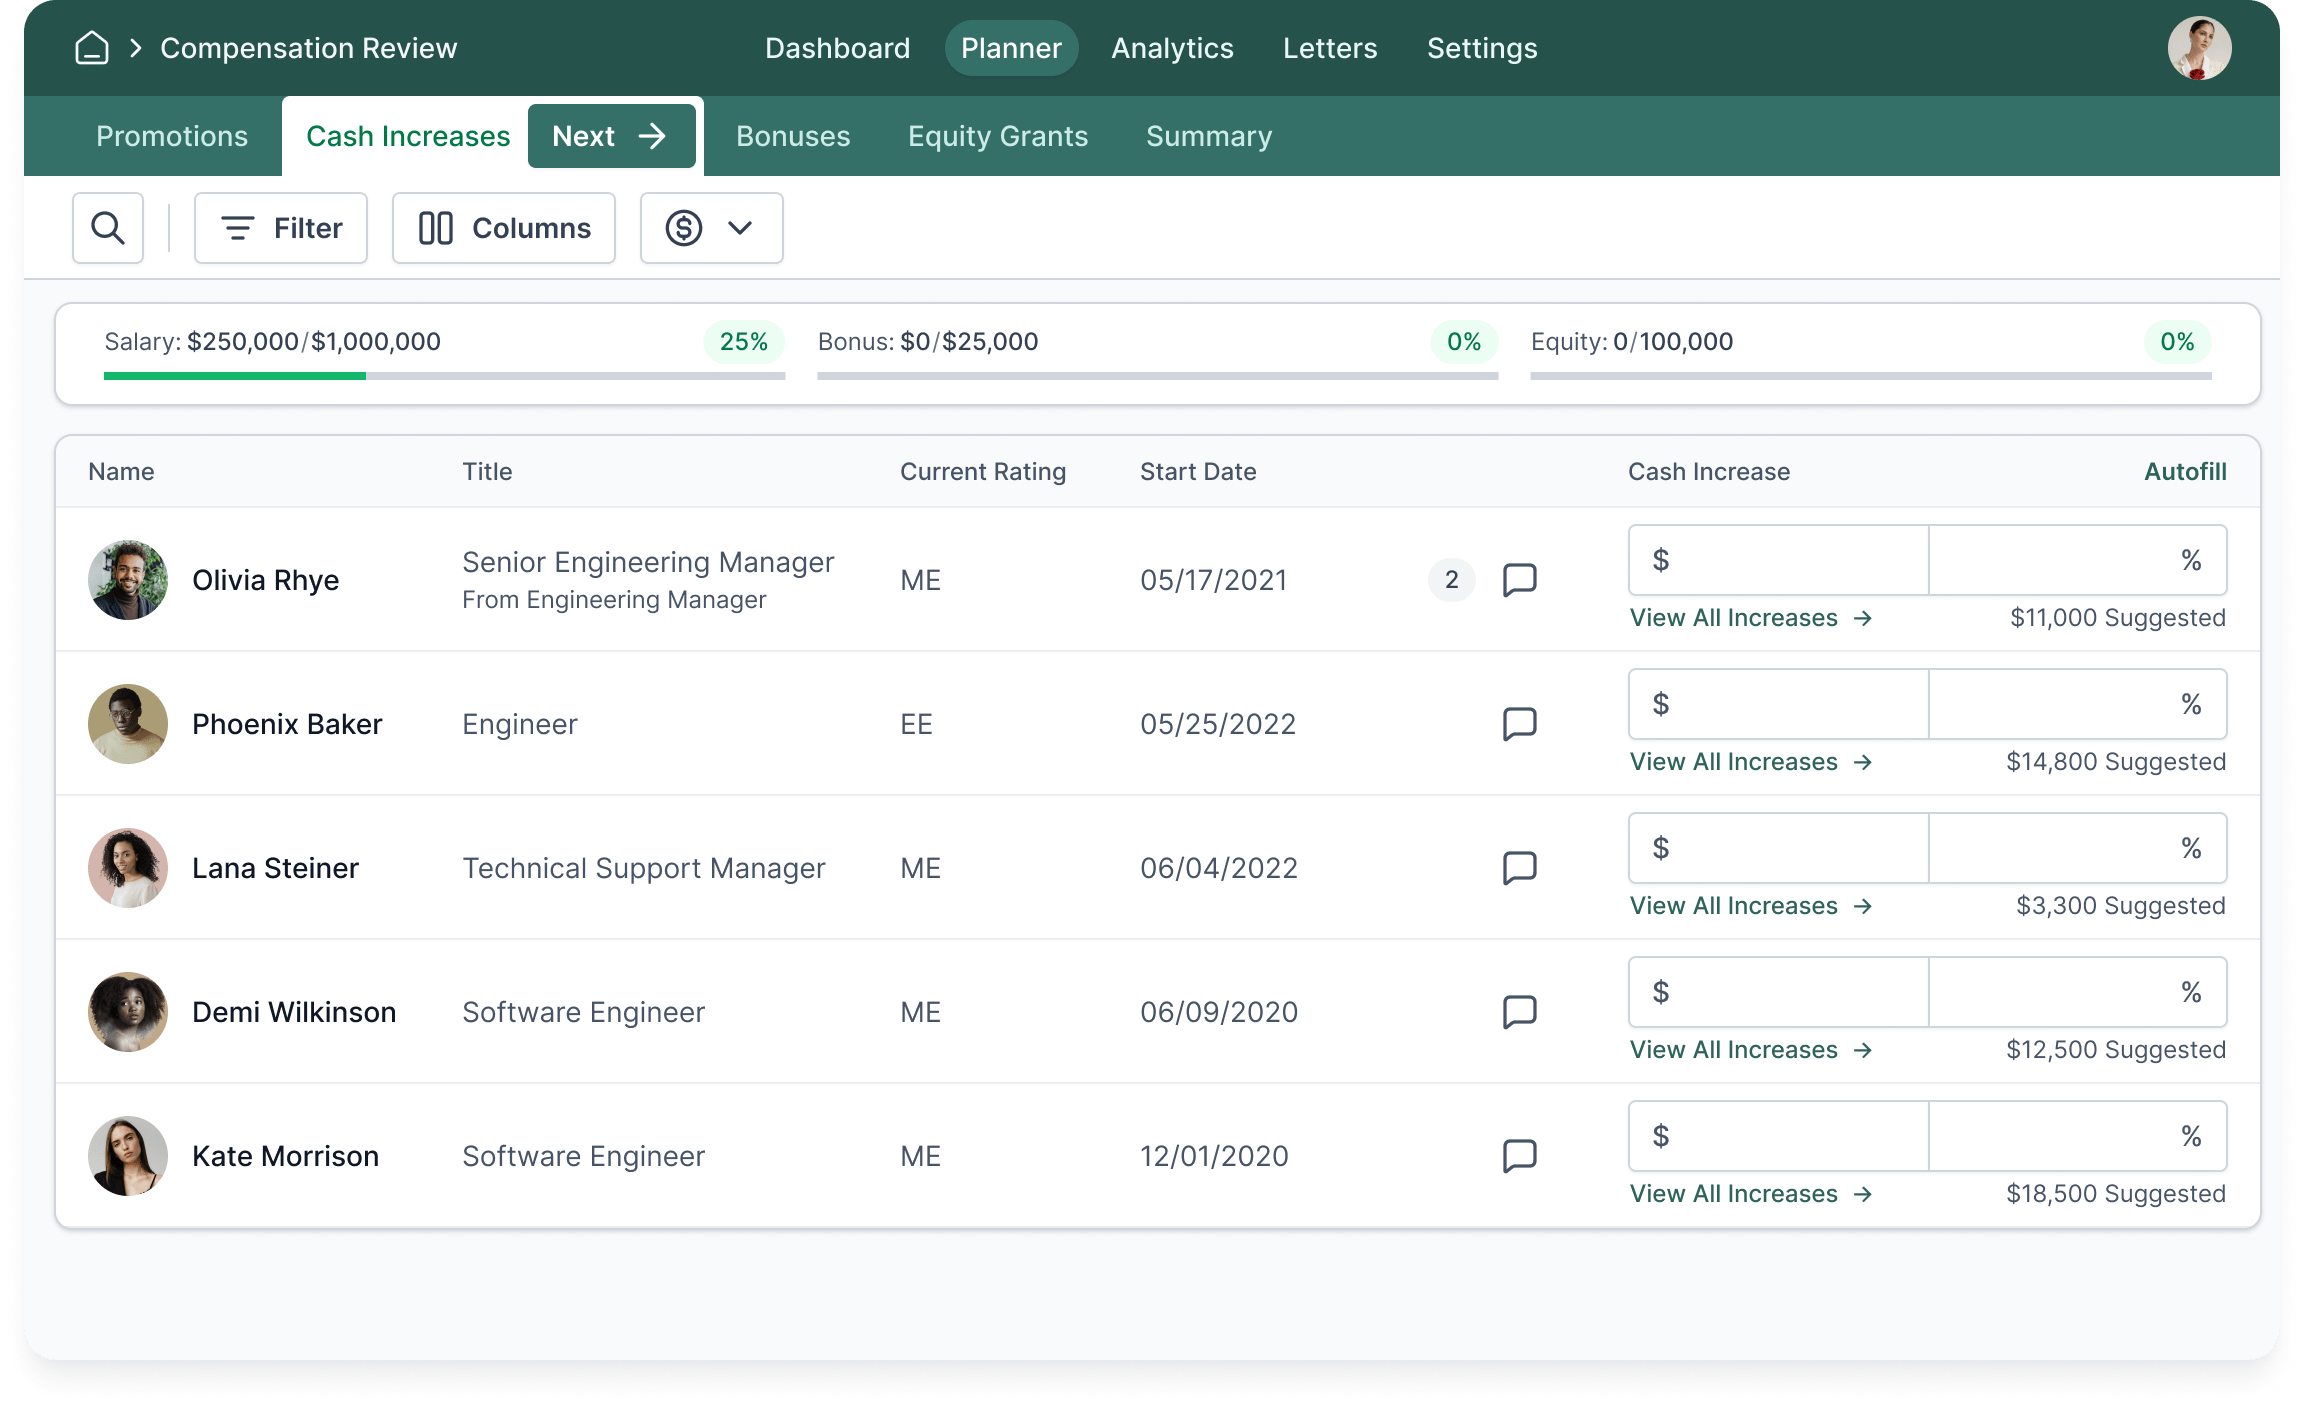Image resolution: width=2304 pixels, height=1408 pixels.
Task: Navigate to Analytics in the top menu
Action: click(x=1172, y=47)
